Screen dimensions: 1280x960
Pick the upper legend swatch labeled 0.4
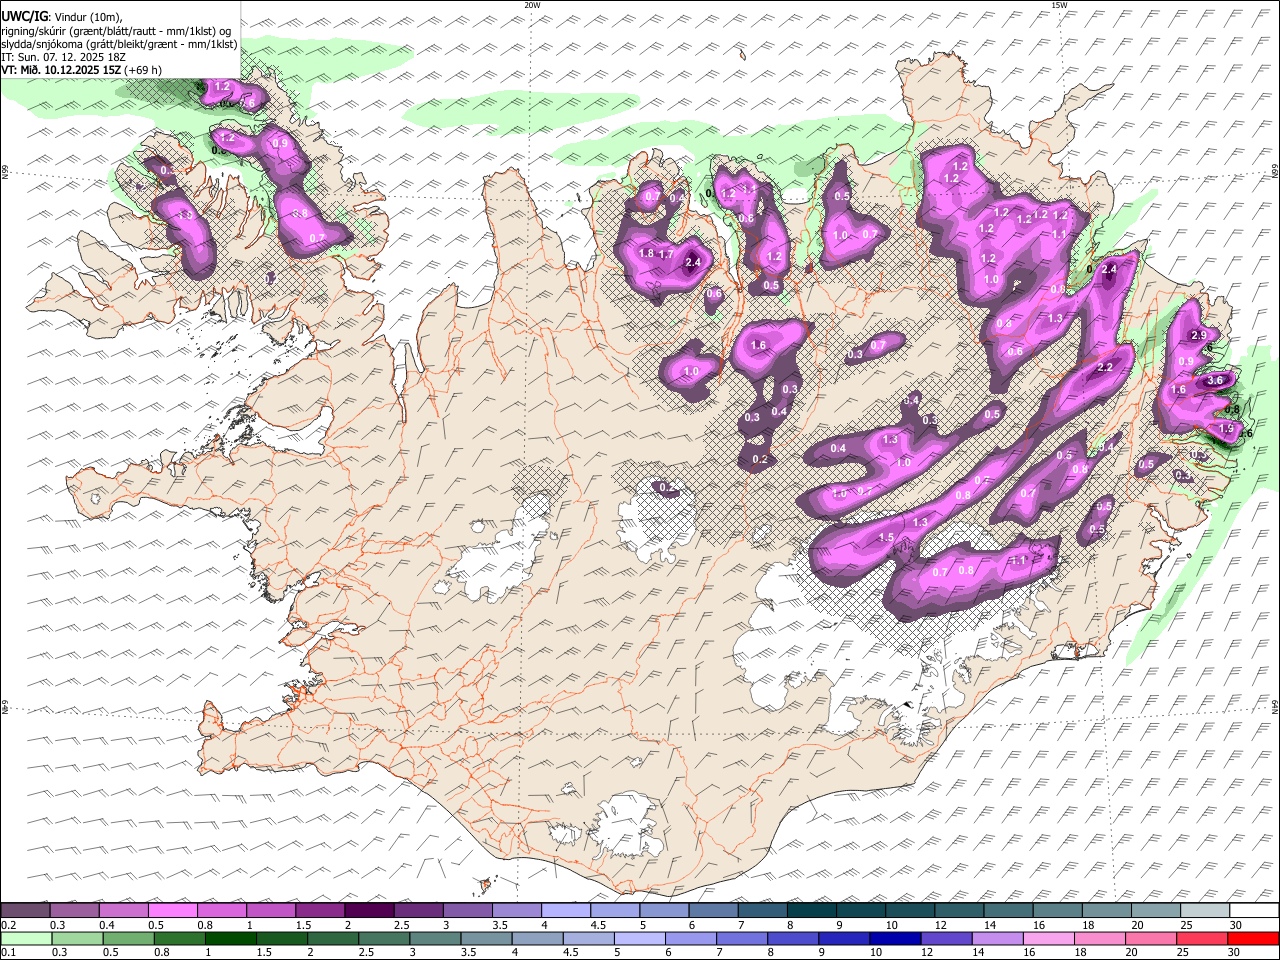tap(123, 910)
